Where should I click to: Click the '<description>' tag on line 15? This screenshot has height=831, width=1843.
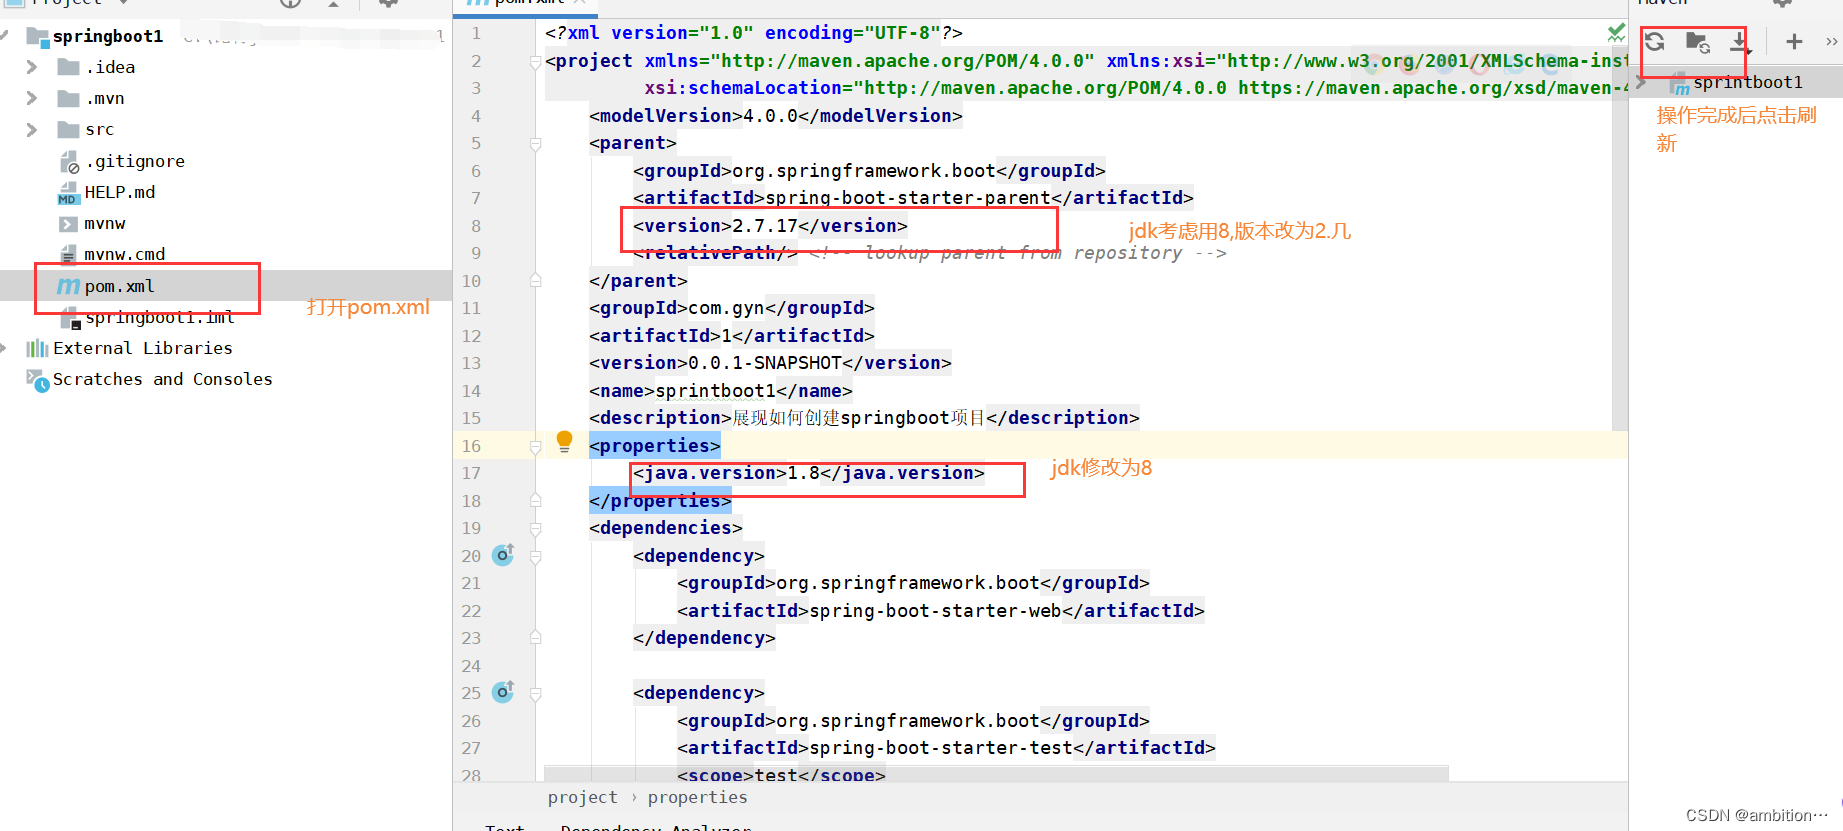point(660,418)
